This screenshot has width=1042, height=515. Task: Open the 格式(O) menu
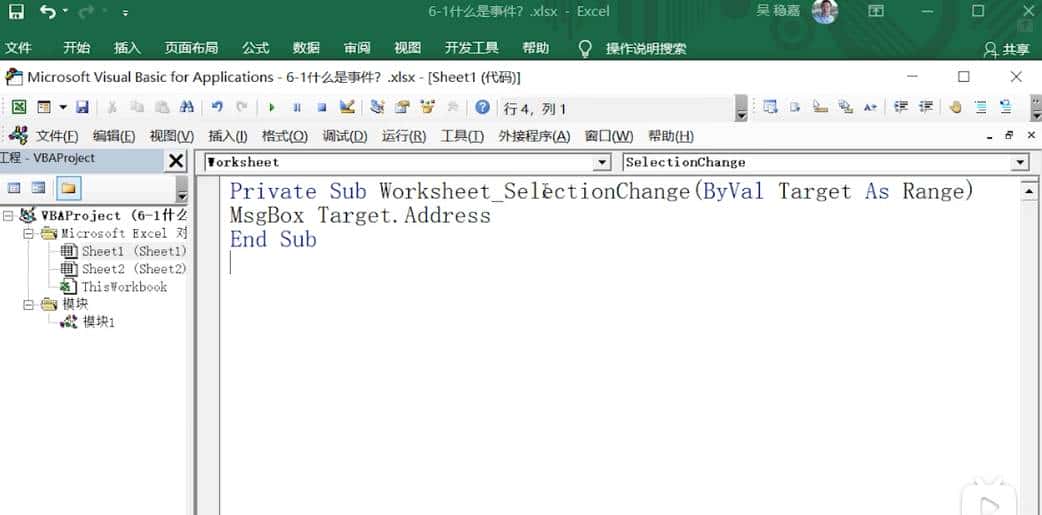[x=284, y=136]
